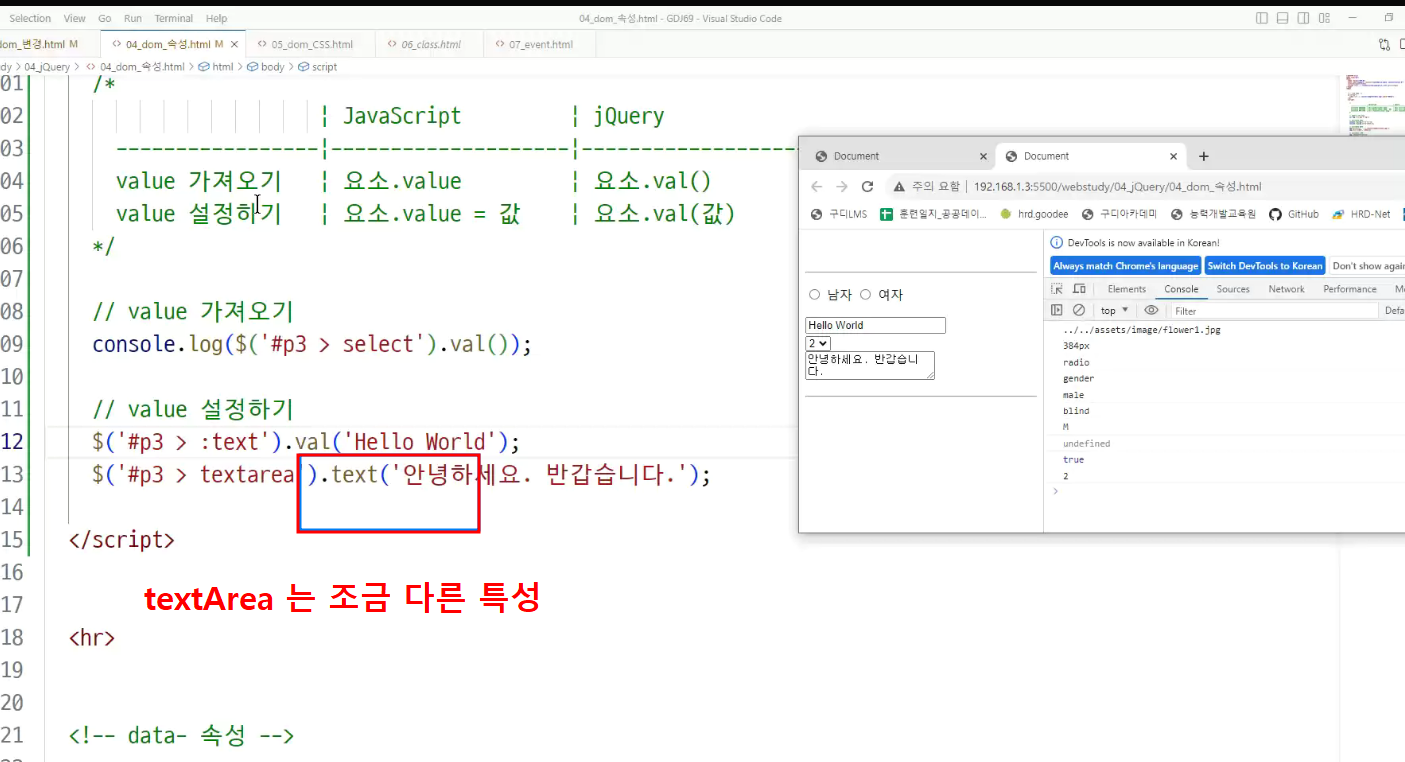This screenshot has width=1405, height=762.
Task: Switch to 05_dom_CSS.html editor tab
Action: click(x=310, y=45)
